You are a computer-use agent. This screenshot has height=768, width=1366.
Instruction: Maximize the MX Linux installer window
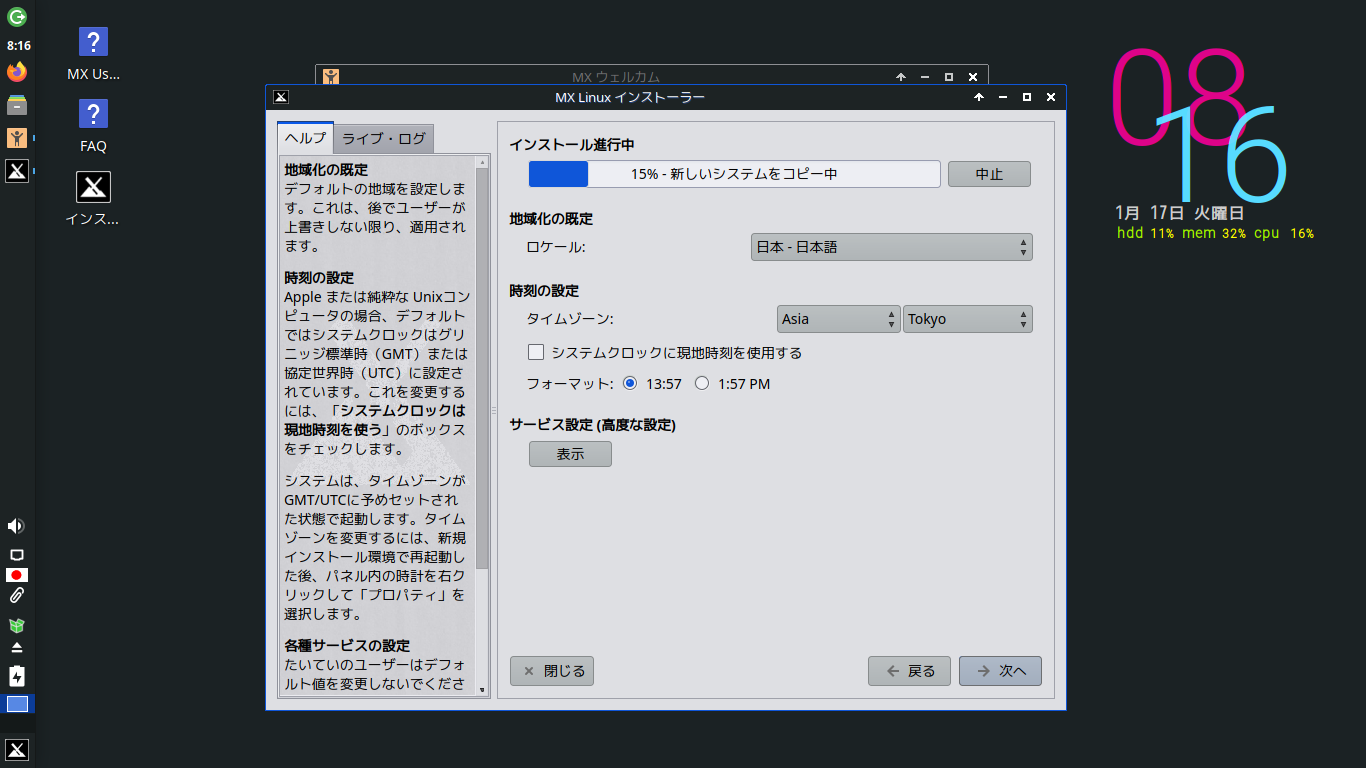point(1026,97)
